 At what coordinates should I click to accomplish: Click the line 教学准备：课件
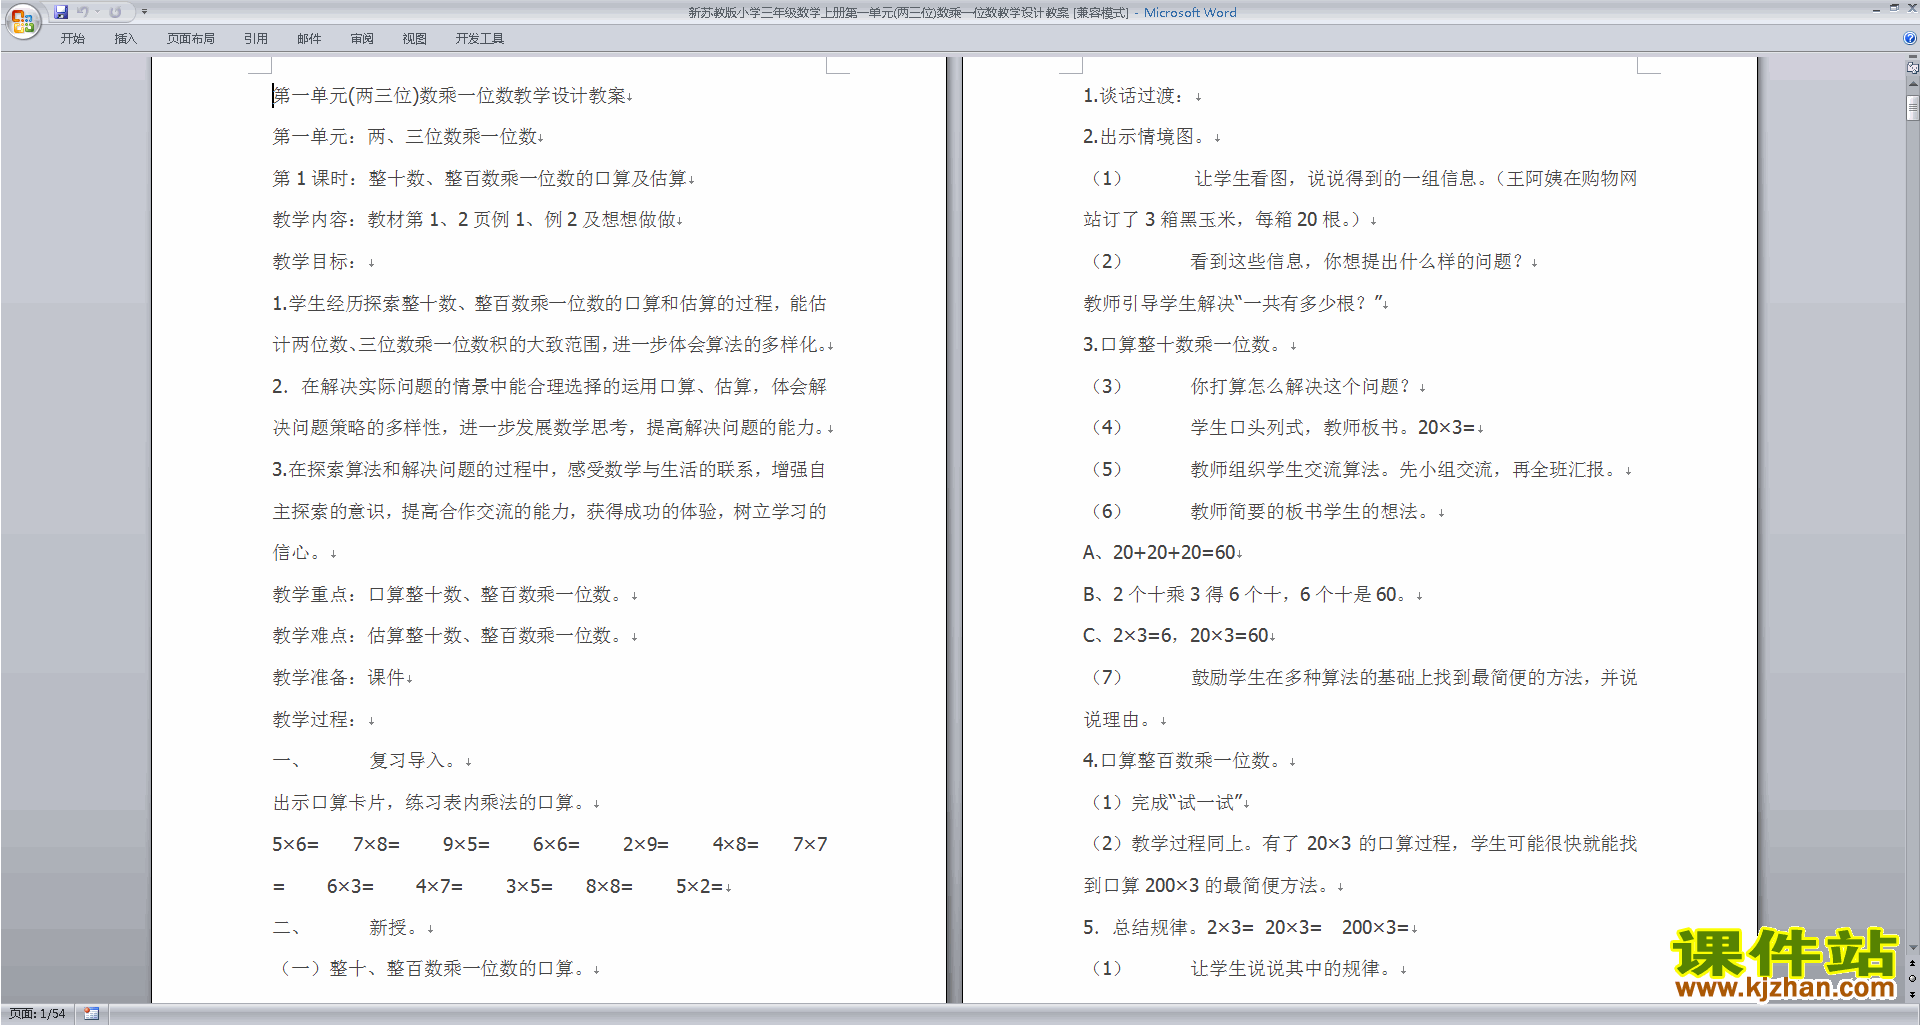pos(339,678)
